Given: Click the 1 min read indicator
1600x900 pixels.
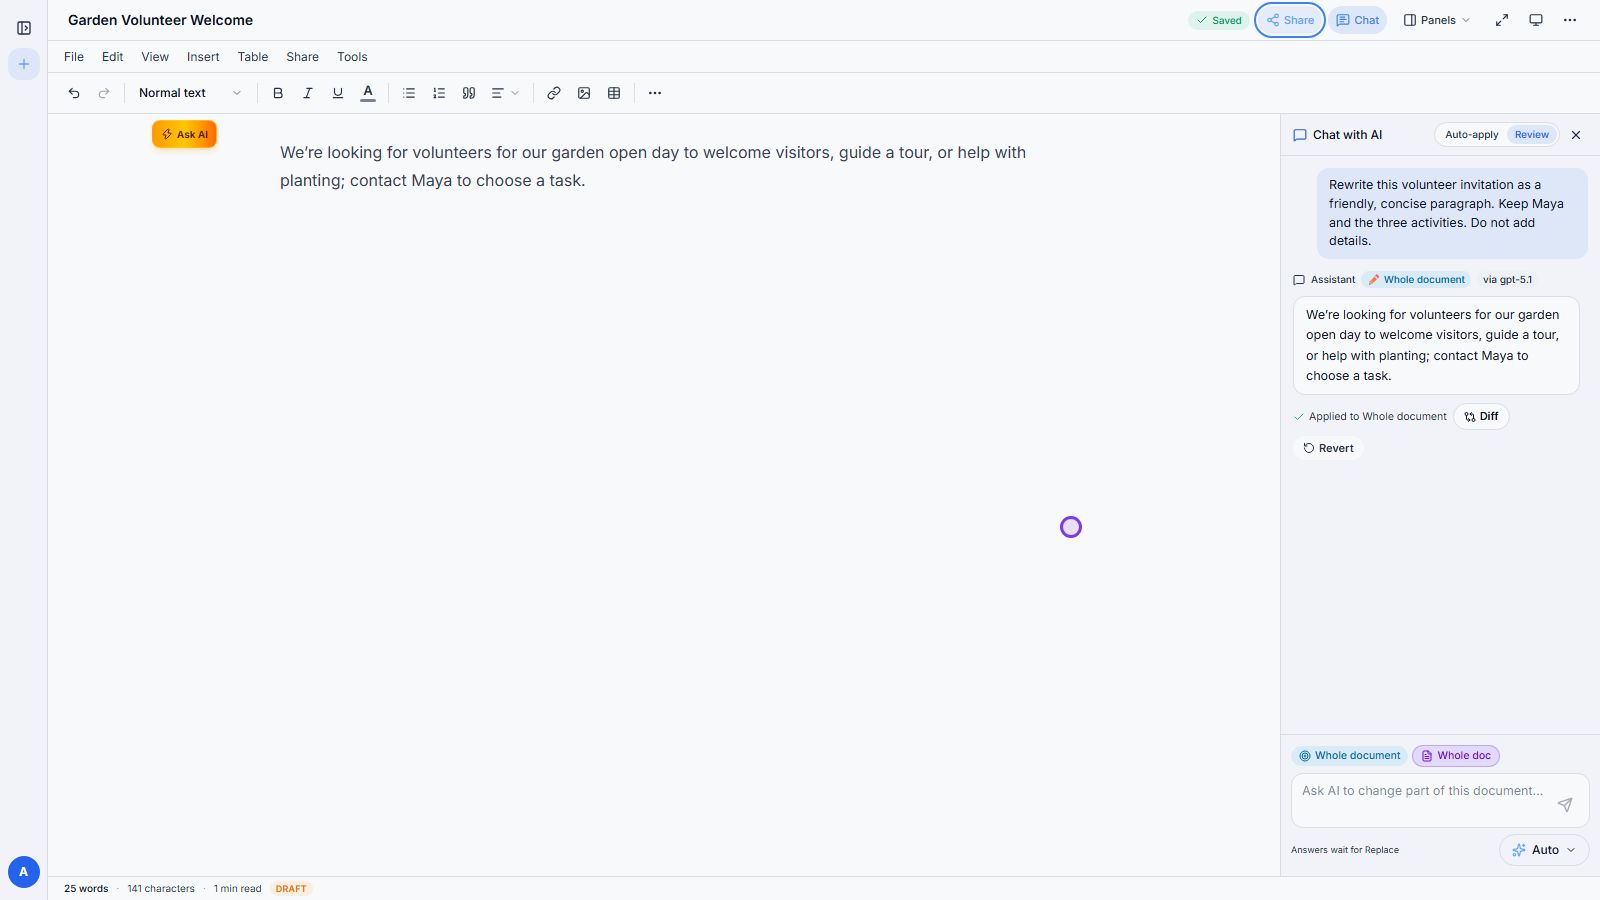Looking at the screenshot, I should pyautogui.click(x=237, y=889).
